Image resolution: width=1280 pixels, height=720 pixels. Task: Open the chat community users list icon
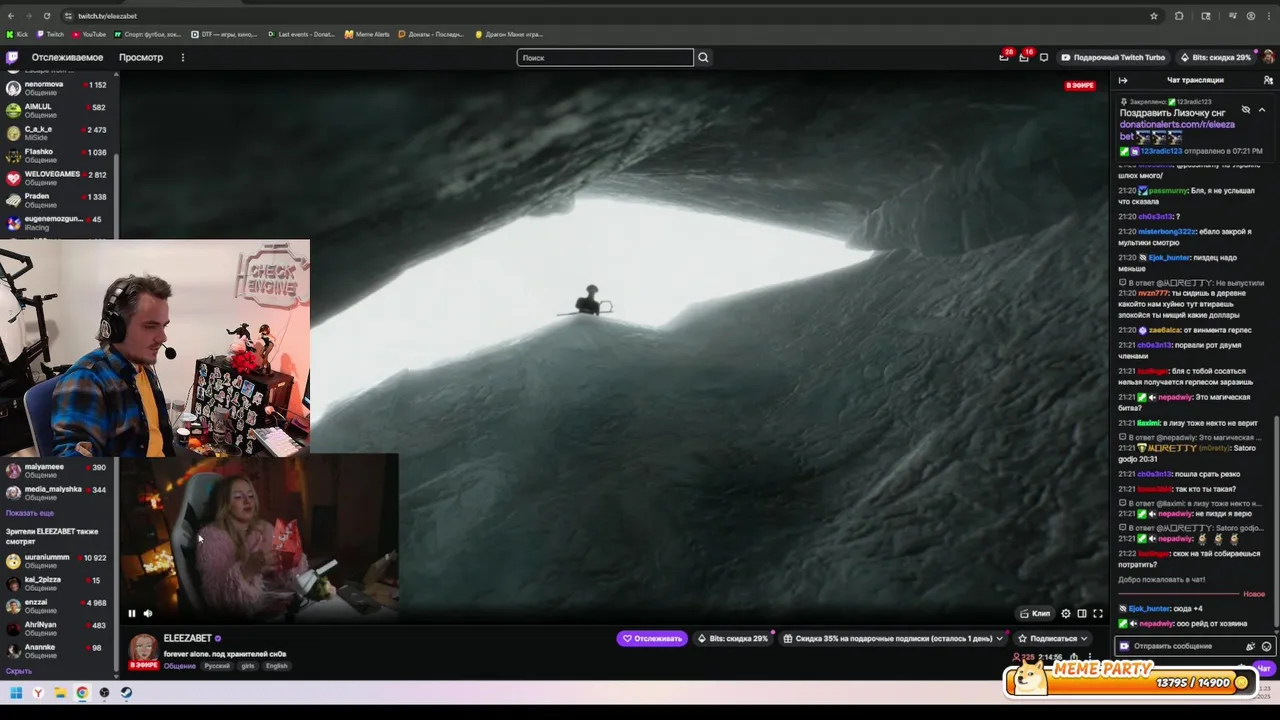coord(1268,80)
